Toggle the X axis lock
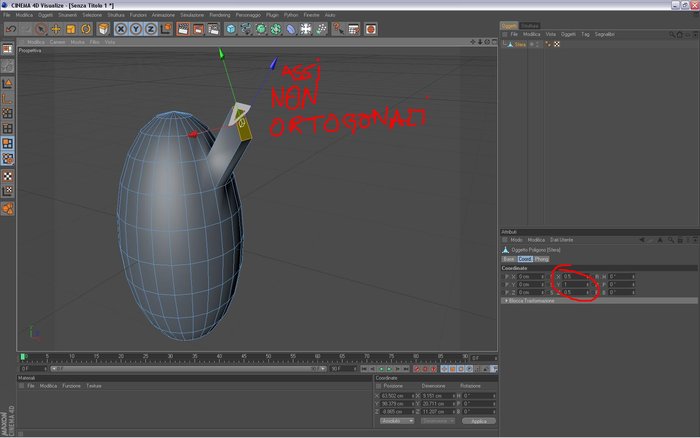The image size is (700, 438). coord(121,29)
